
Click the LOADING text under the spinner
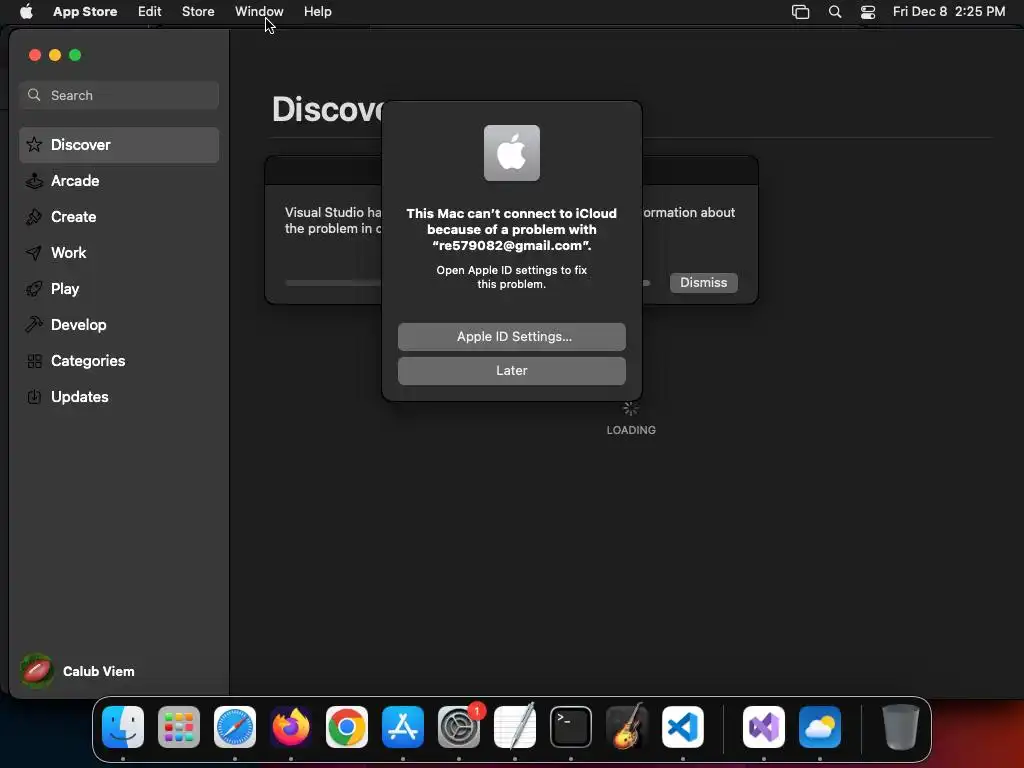click(x=631, y=430)
